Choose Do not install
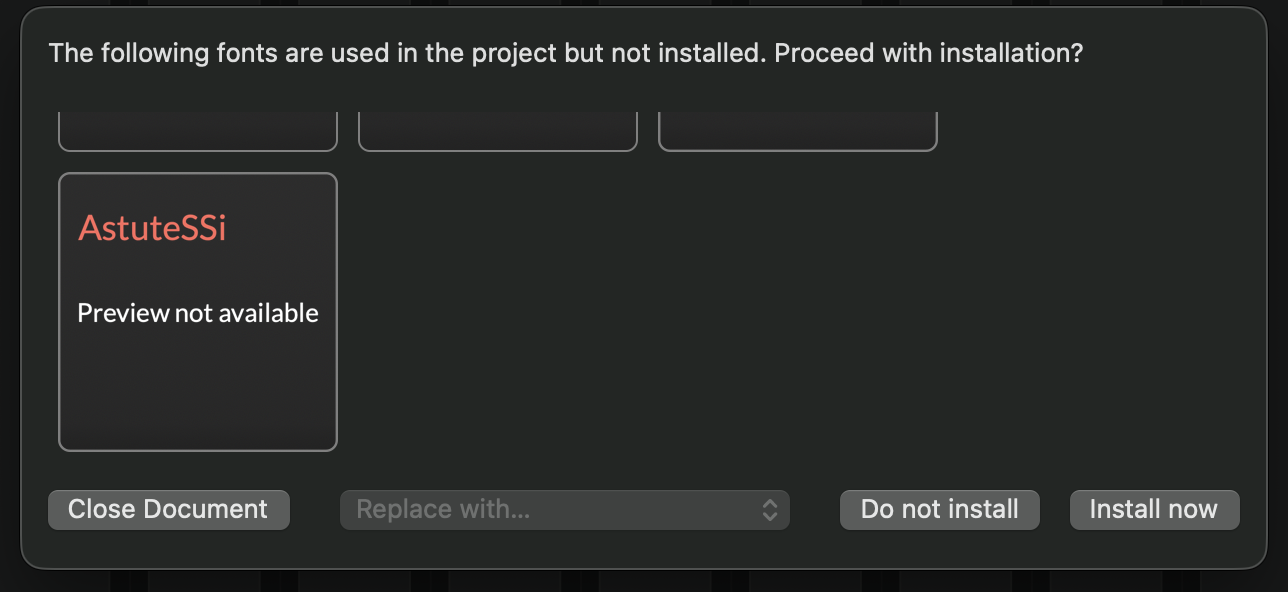 coord(939,509)
